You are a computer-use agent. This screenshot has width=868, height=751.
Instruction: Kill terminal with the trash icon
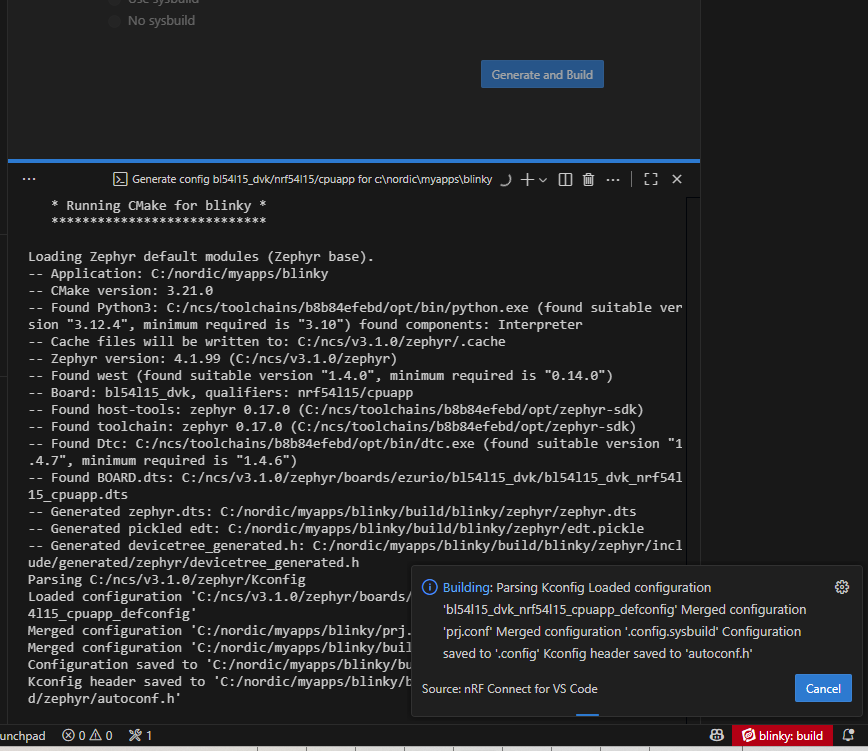[x=588, y=179]
